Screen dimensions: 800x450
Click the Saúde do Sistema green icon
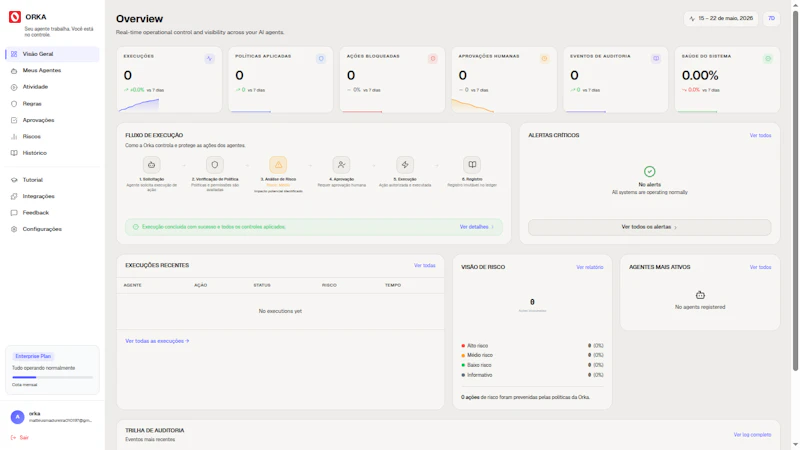coord(768,59)
